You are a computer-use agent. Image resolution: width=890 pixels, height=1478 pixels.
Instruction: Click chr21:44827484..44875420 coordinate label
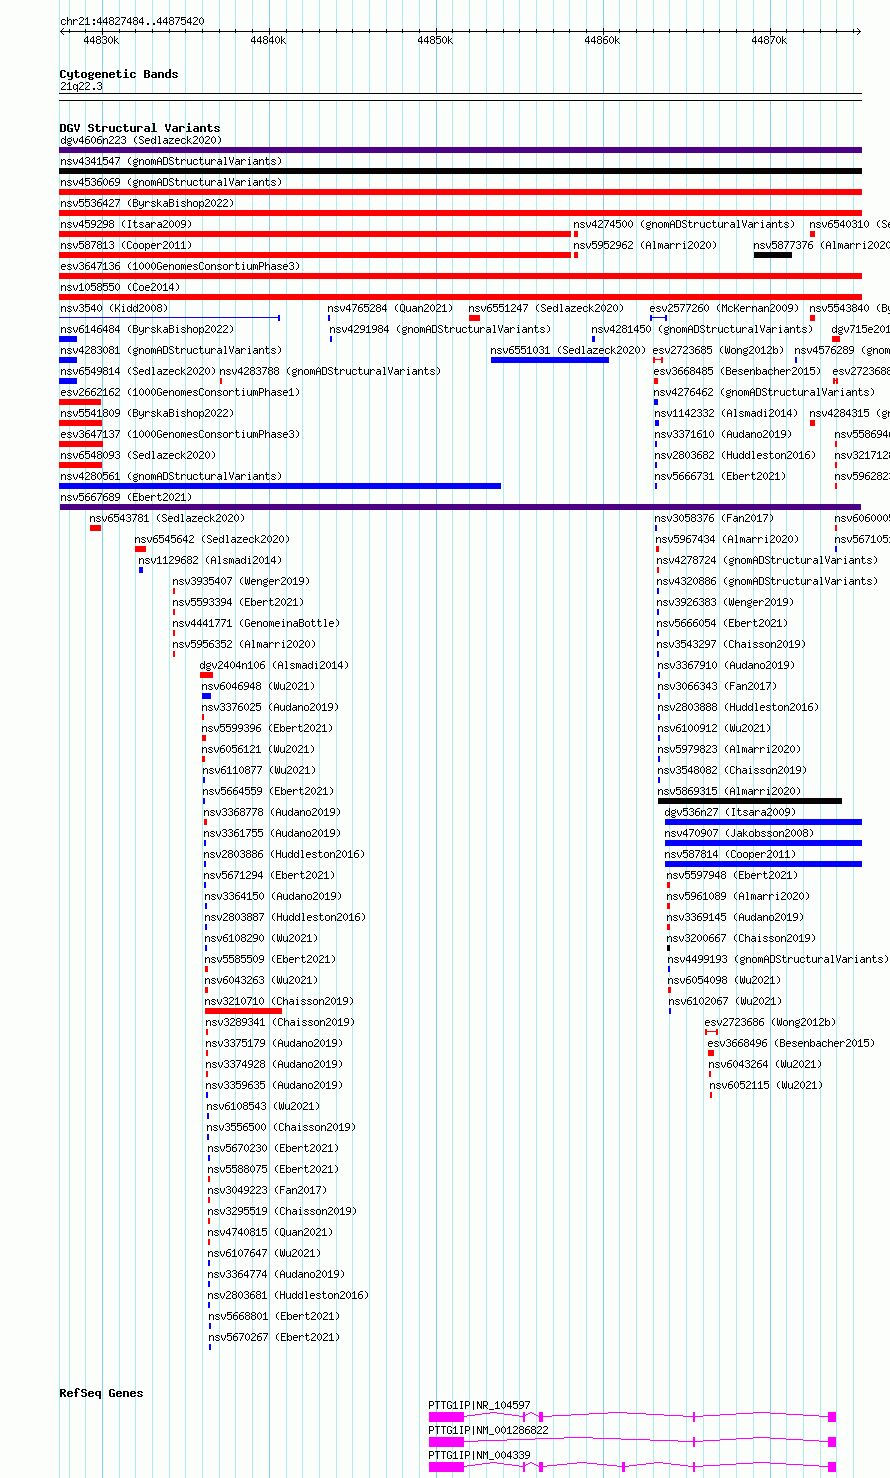pyautogui.click(x=132, y=21)
